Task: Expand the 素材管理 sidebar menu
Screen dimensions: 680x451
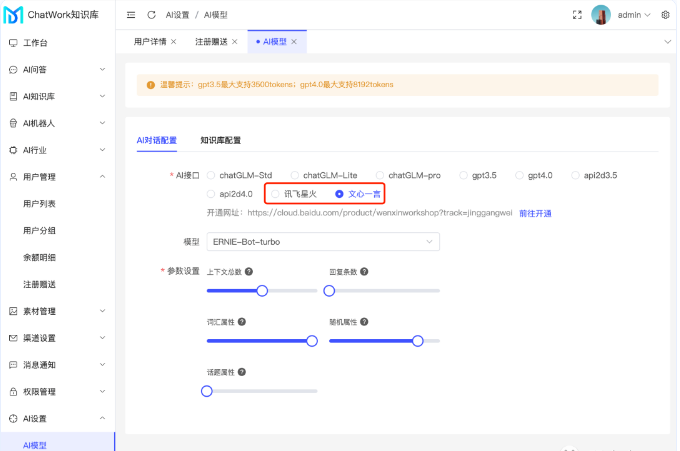Action: click(102, 311)
